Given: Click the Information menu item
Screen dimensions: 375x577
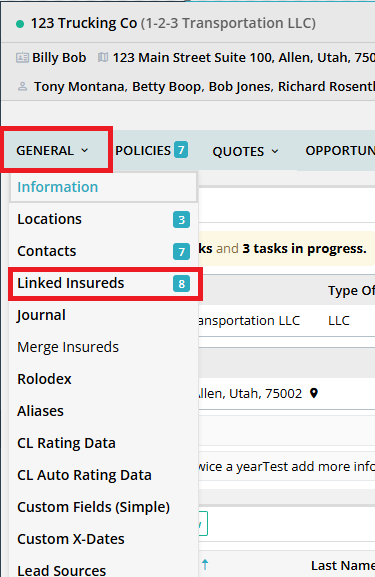Looking at the screenshot, I should click(58, 187).
